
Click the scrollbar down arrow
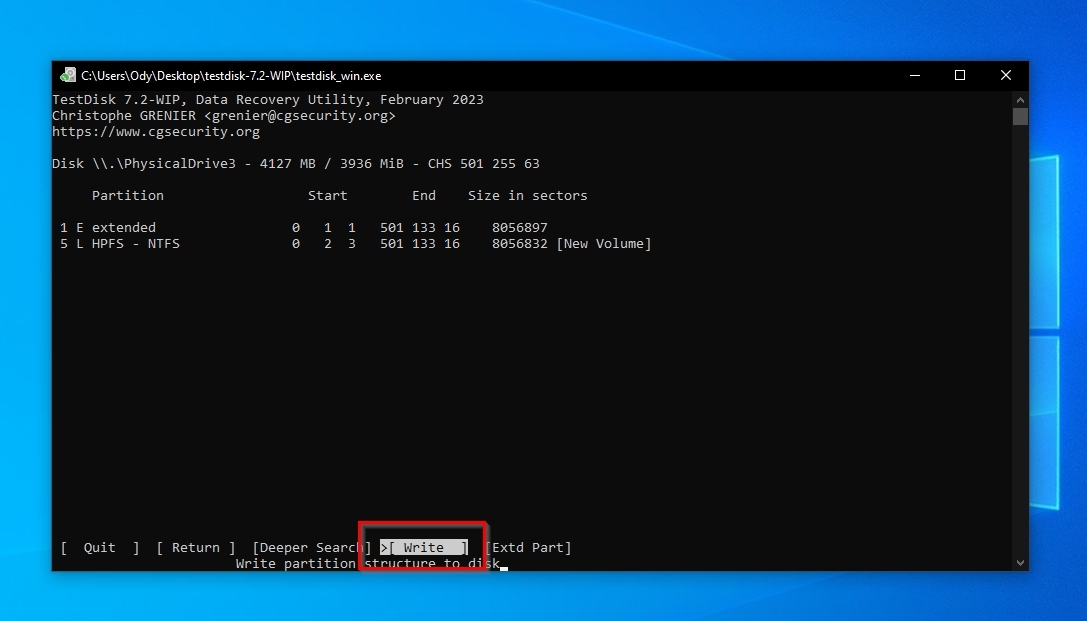[1020, 563]
